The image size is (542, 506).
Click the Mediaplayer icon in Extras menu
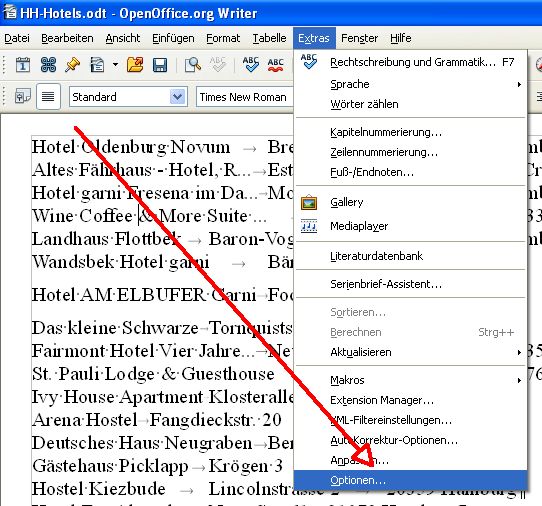[x=309, y=226]
